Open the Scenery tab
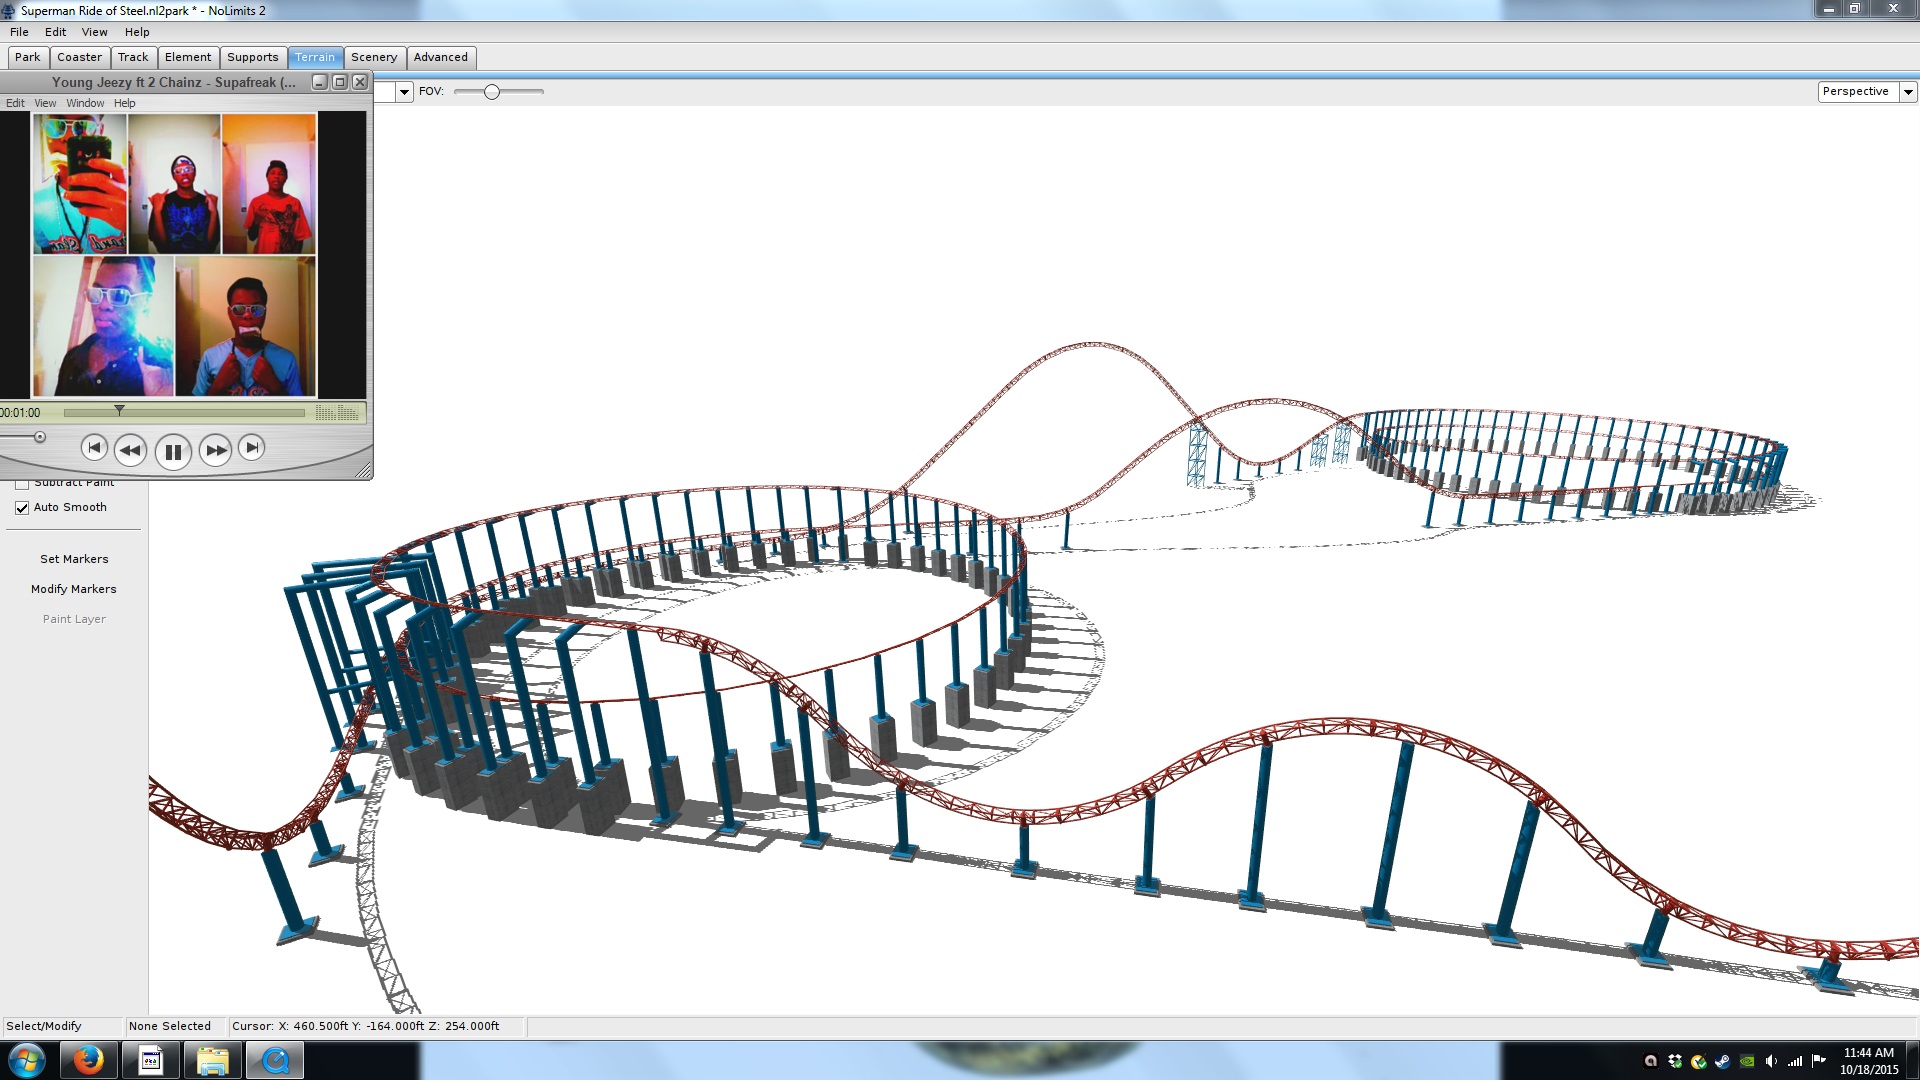The height and width of the screenshot is (1080, 1920). click(374, 57)
